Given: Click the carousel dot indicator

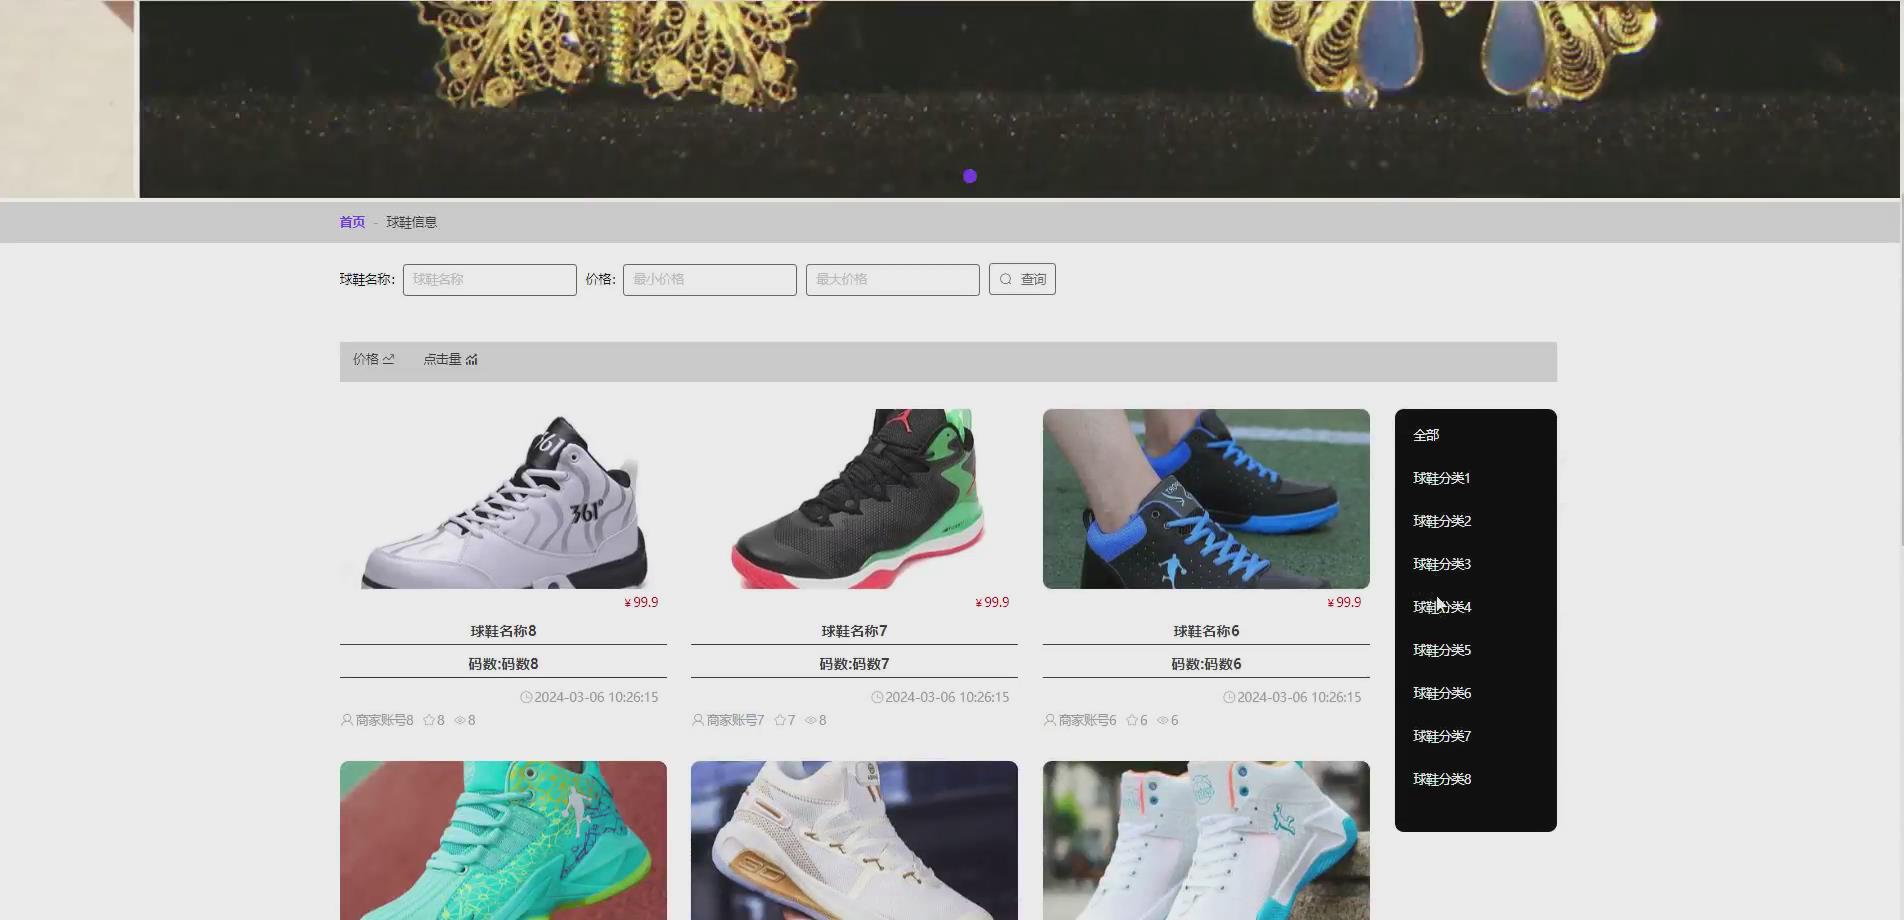Looking at the screenshot, I should [x=968, y=175].
